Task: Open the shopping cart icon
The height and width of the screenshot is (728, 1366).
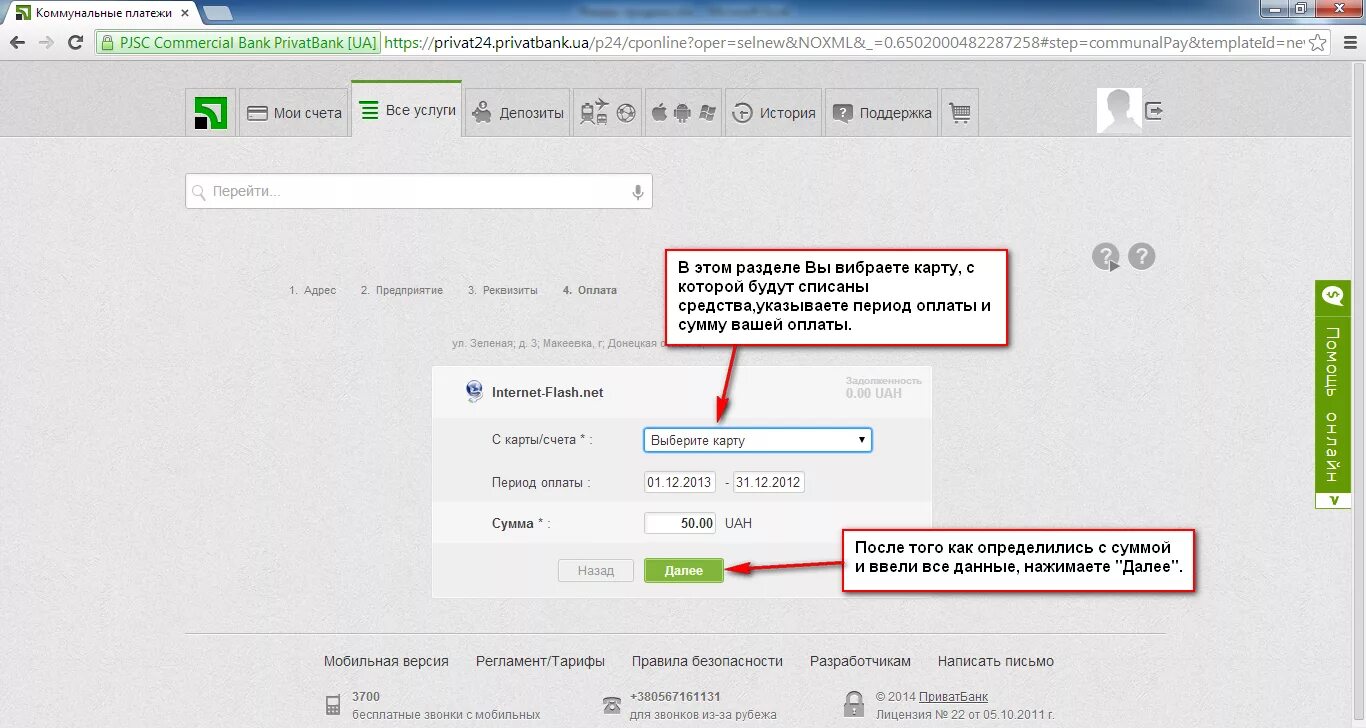Action: click(960, 112)
